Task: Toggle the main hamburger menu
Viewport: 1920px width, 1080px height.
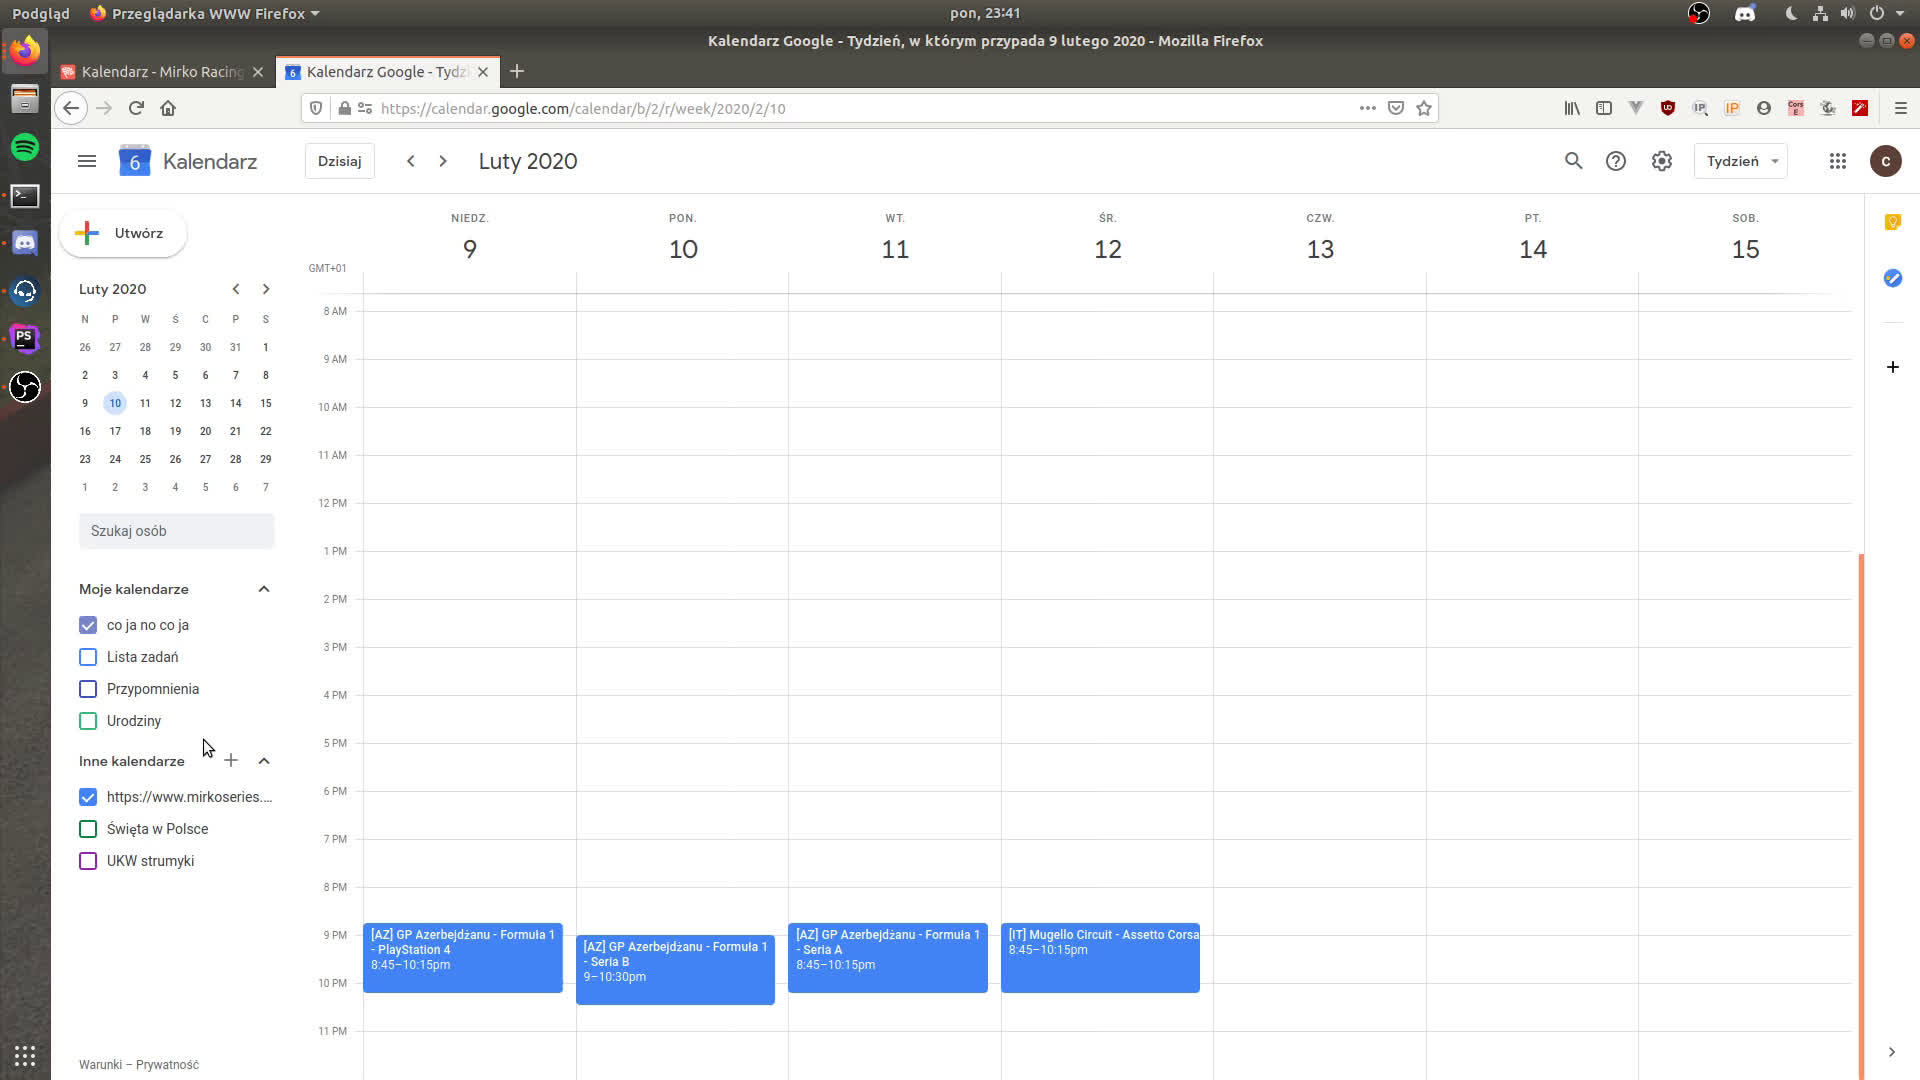Action: 87,161
